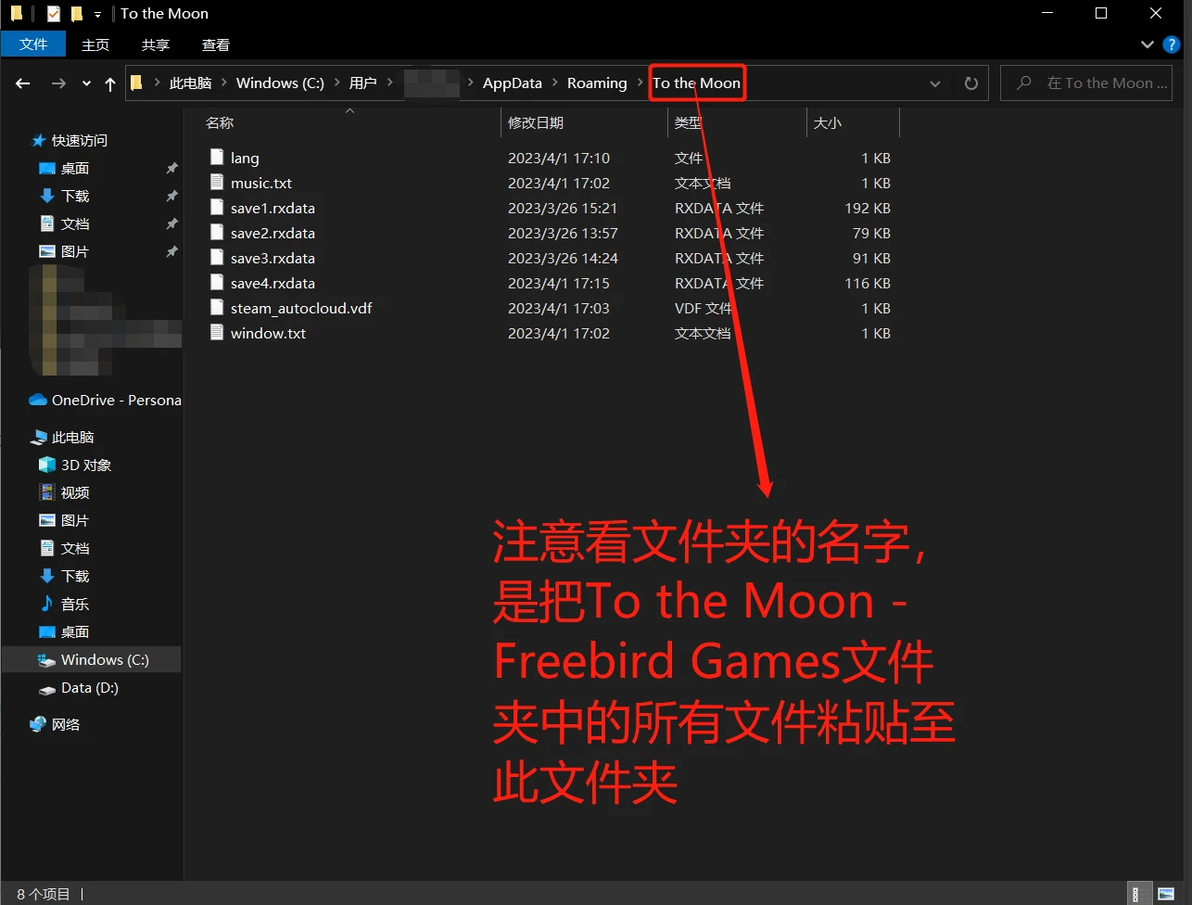Open pinned 桌面 under quick access

pos(74,168)
